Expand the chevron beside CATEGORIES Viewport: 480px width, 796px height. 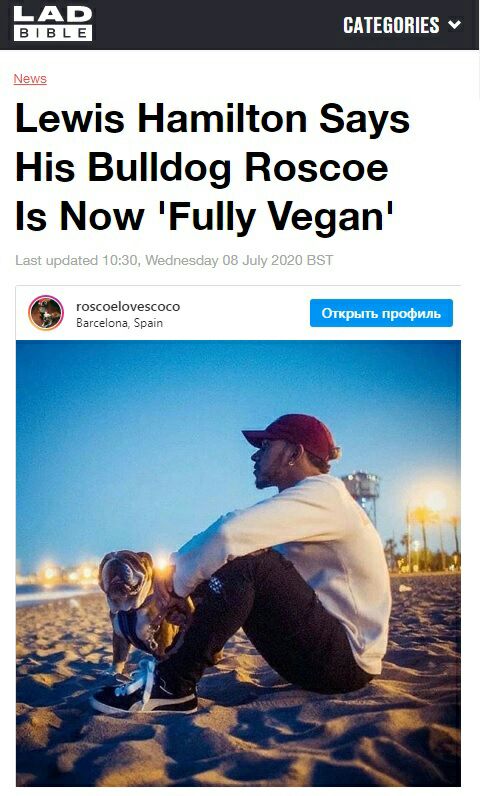(x=454, y=24)
